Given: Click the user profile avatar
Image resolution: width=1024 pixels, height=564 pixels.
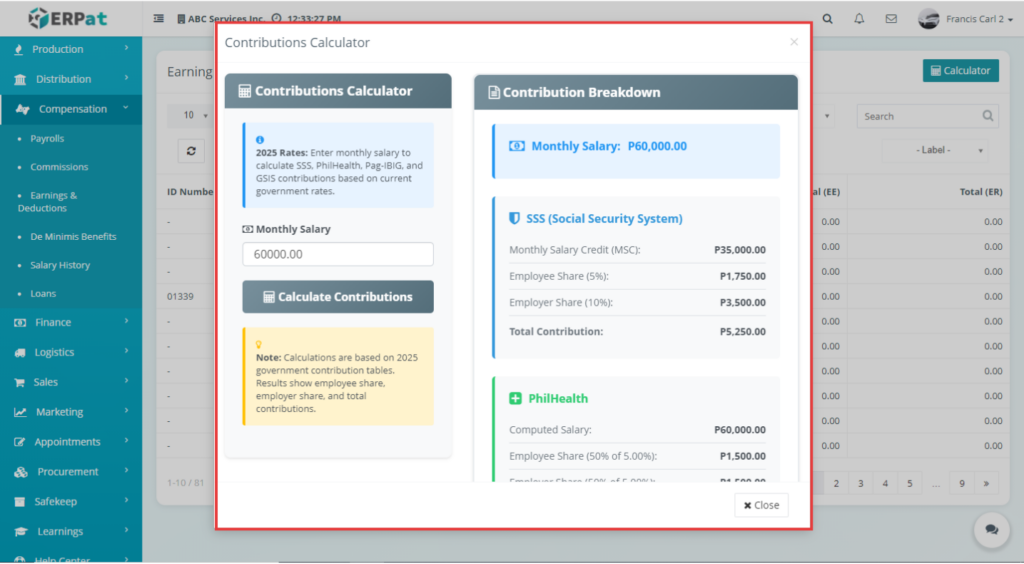Looking at the screenshot, I should pos(928,19).
